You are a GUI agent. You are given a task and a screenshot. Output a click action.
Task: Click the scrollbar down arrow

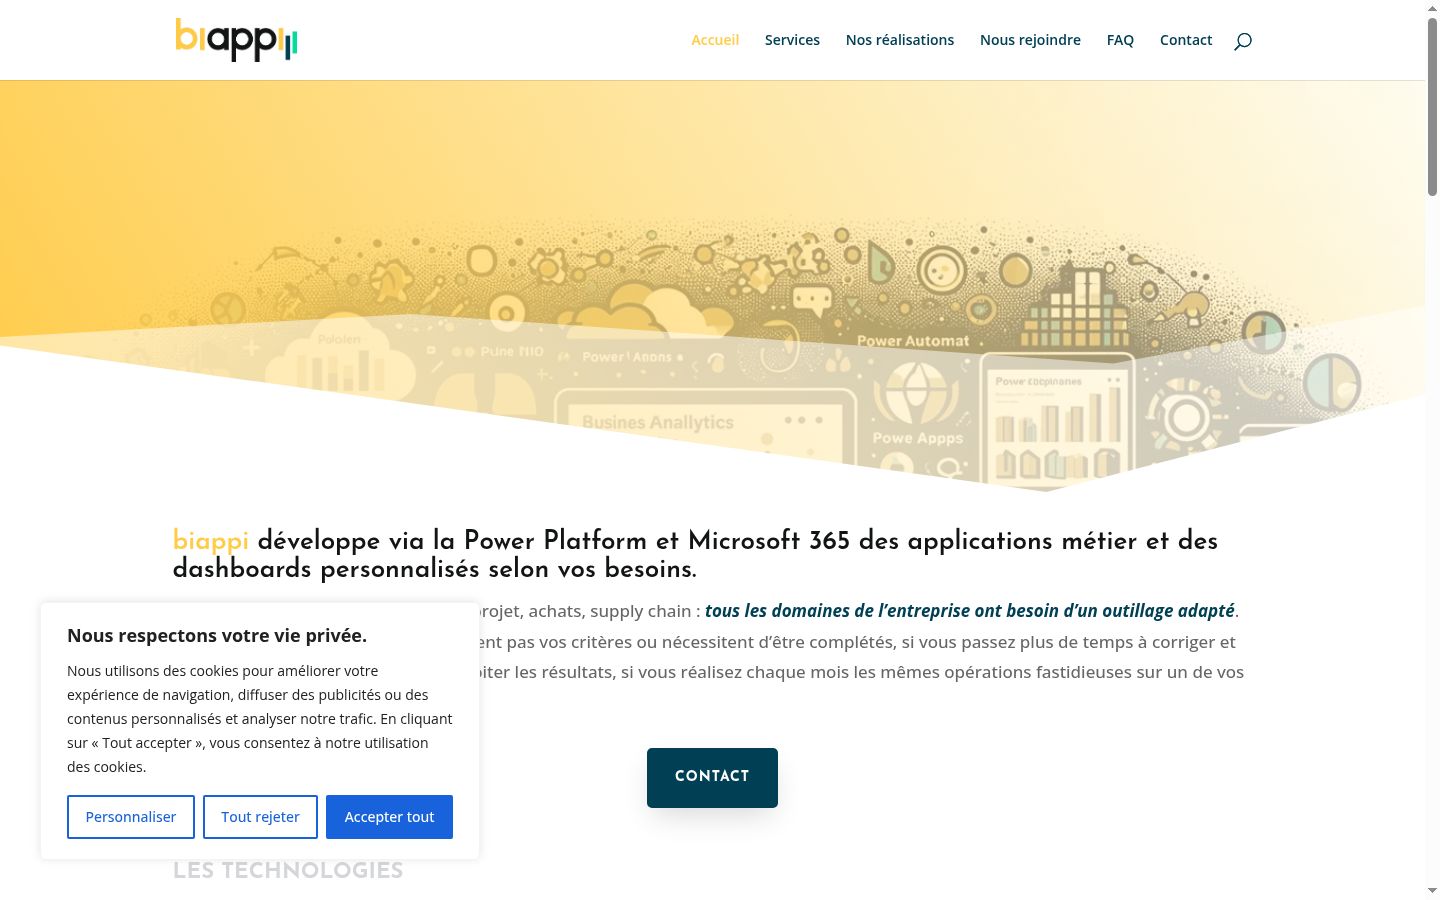point(1432,891)
